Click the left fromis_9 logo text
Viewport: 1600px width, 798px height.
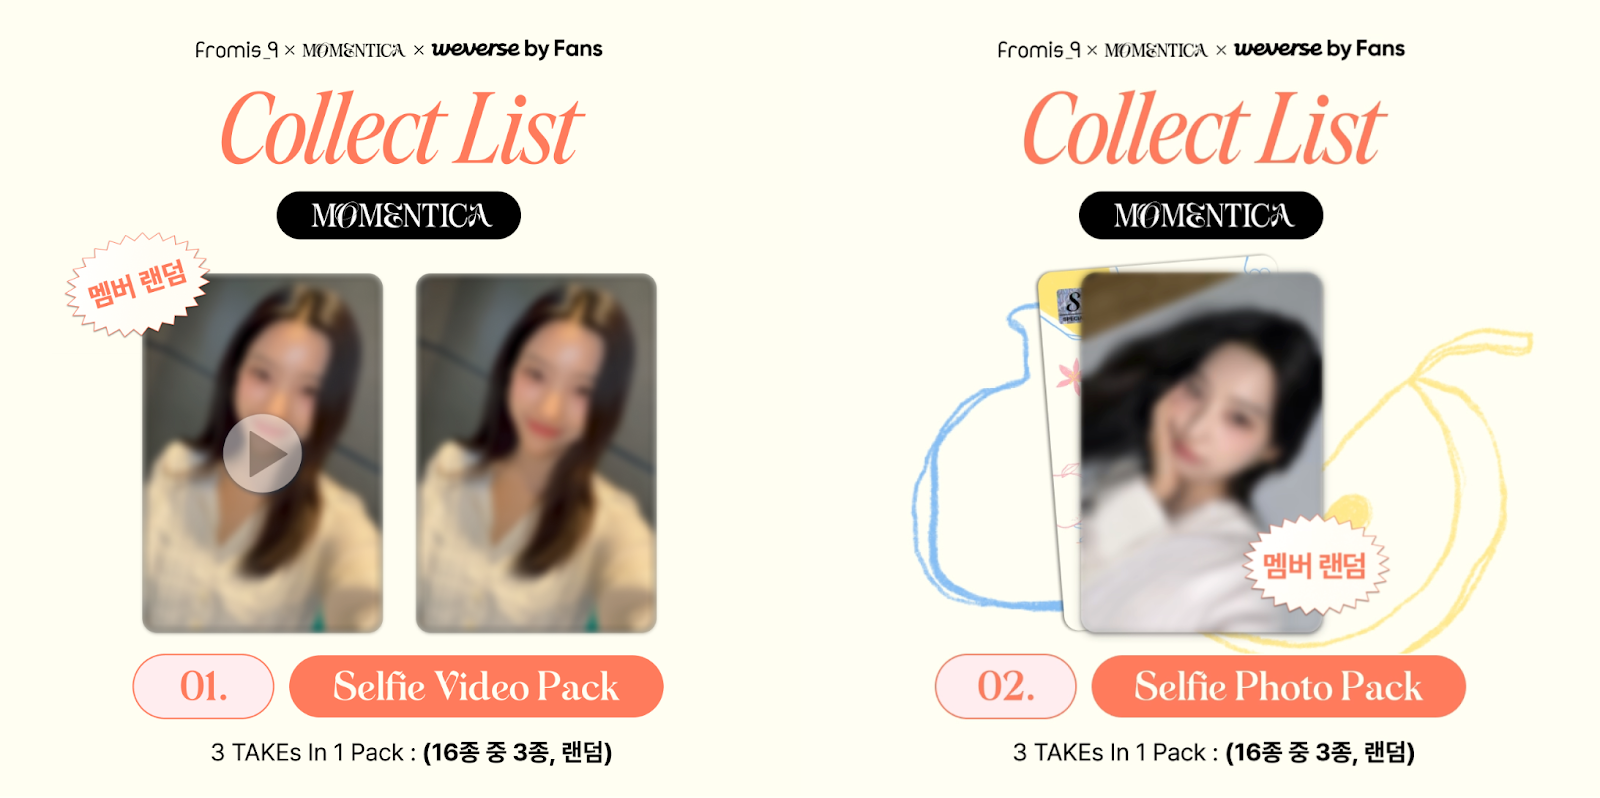(x=236, y=50)
